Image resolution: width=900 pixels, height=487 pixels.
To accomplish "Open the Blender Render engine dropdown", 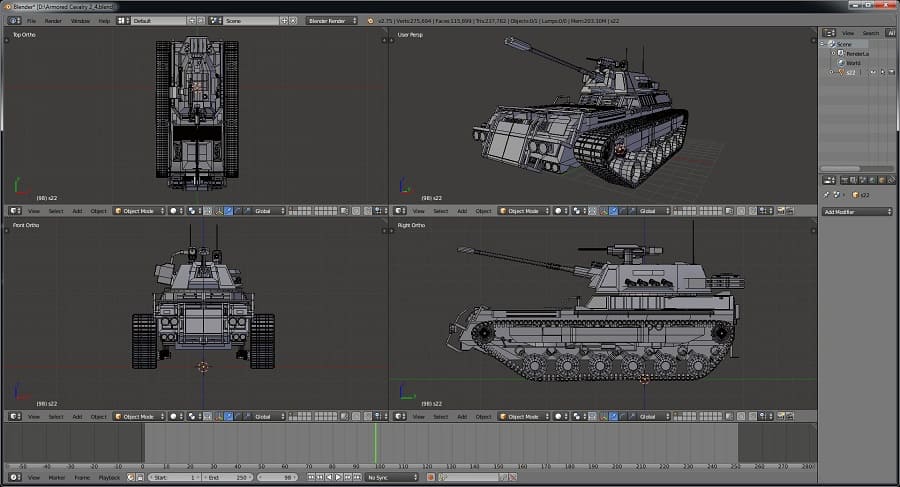I will (x=331, y=20).
